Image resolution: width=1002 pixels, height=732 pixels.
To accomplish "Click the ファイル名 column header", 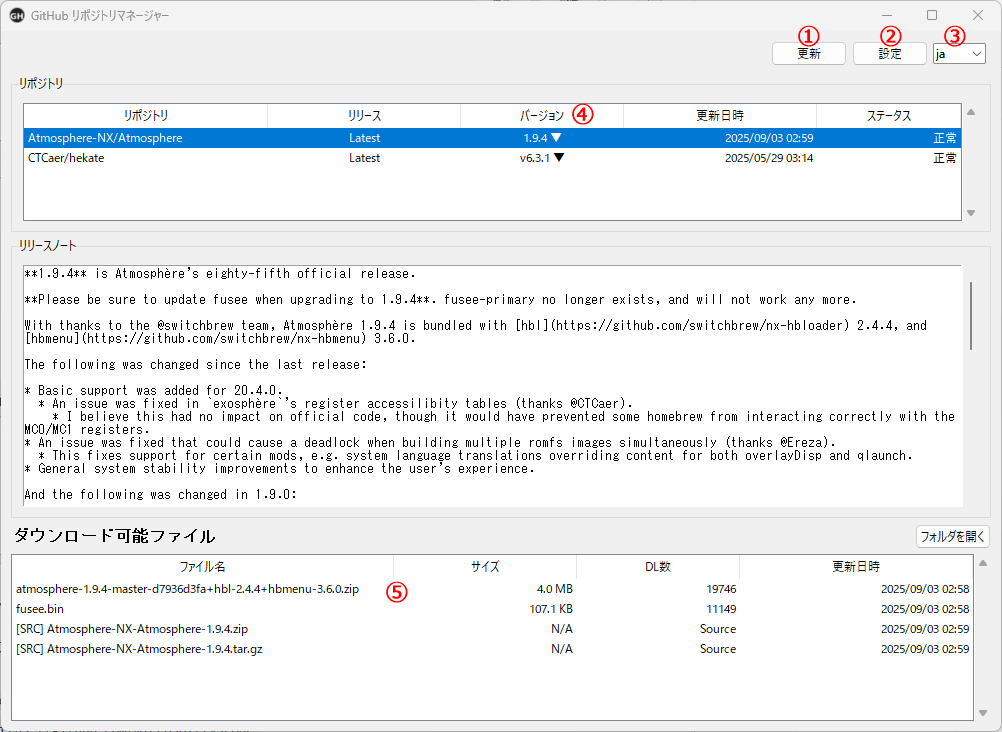I will point(202,566).
